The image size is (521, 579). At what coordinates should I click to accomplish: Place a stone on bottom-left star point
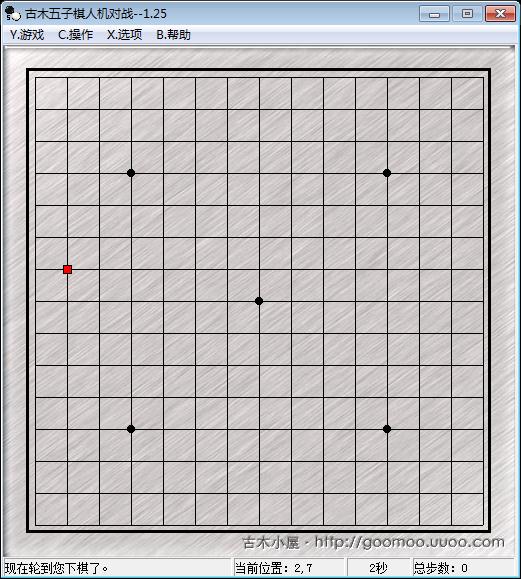[131, 429]
